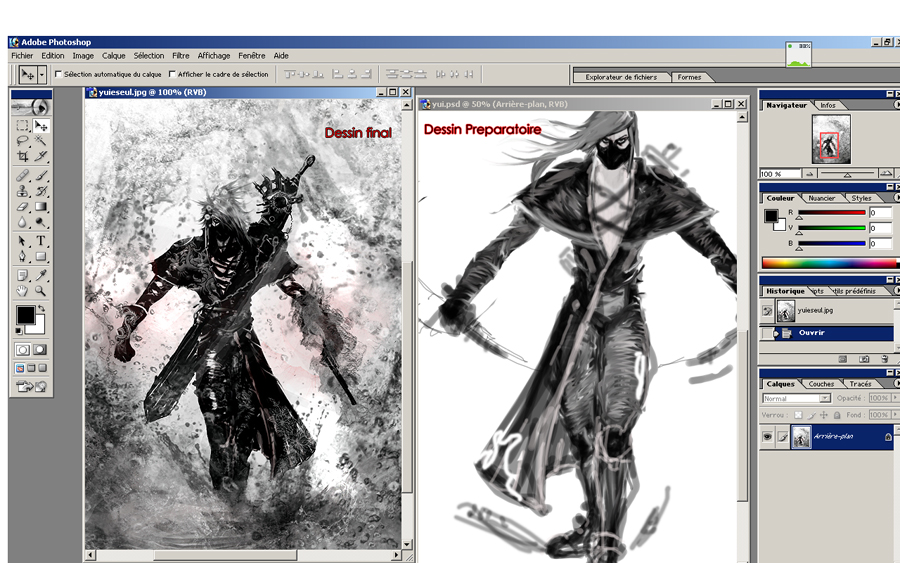Image resolution: width=900 pixels, height=563 pixels.
Task: Open the Calques panel flyout menu arrow
Action: click(896, 384)
